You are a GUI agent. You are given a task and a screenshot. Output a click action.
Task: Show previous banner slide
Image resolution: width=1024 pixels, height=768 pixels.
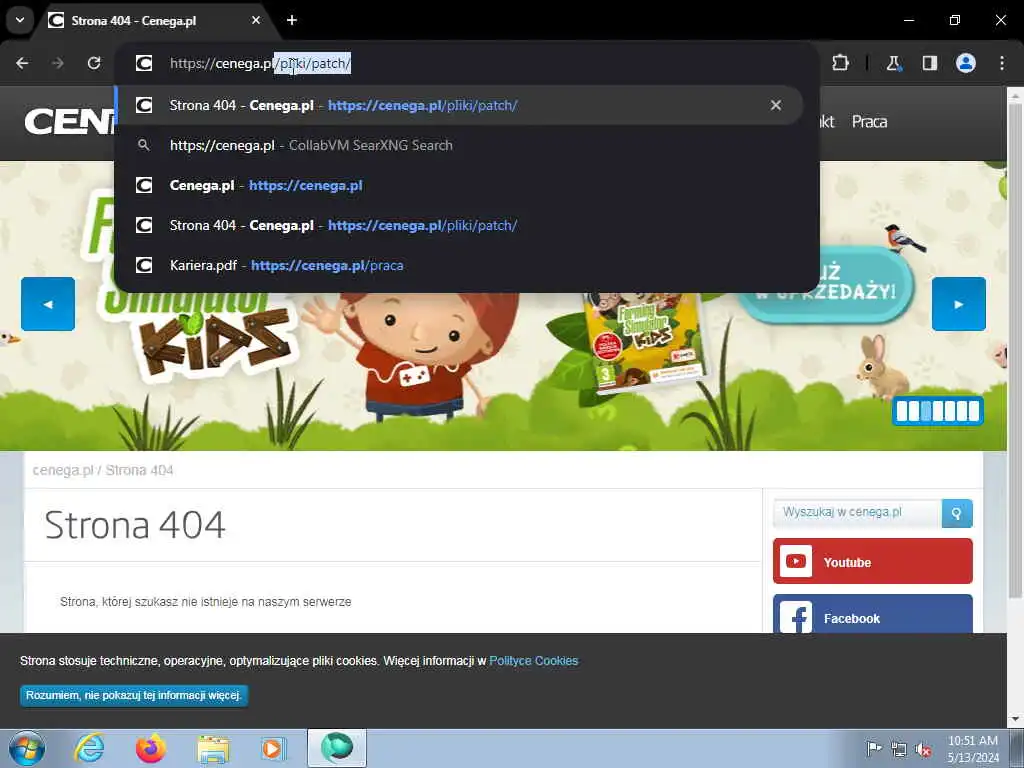48,304
